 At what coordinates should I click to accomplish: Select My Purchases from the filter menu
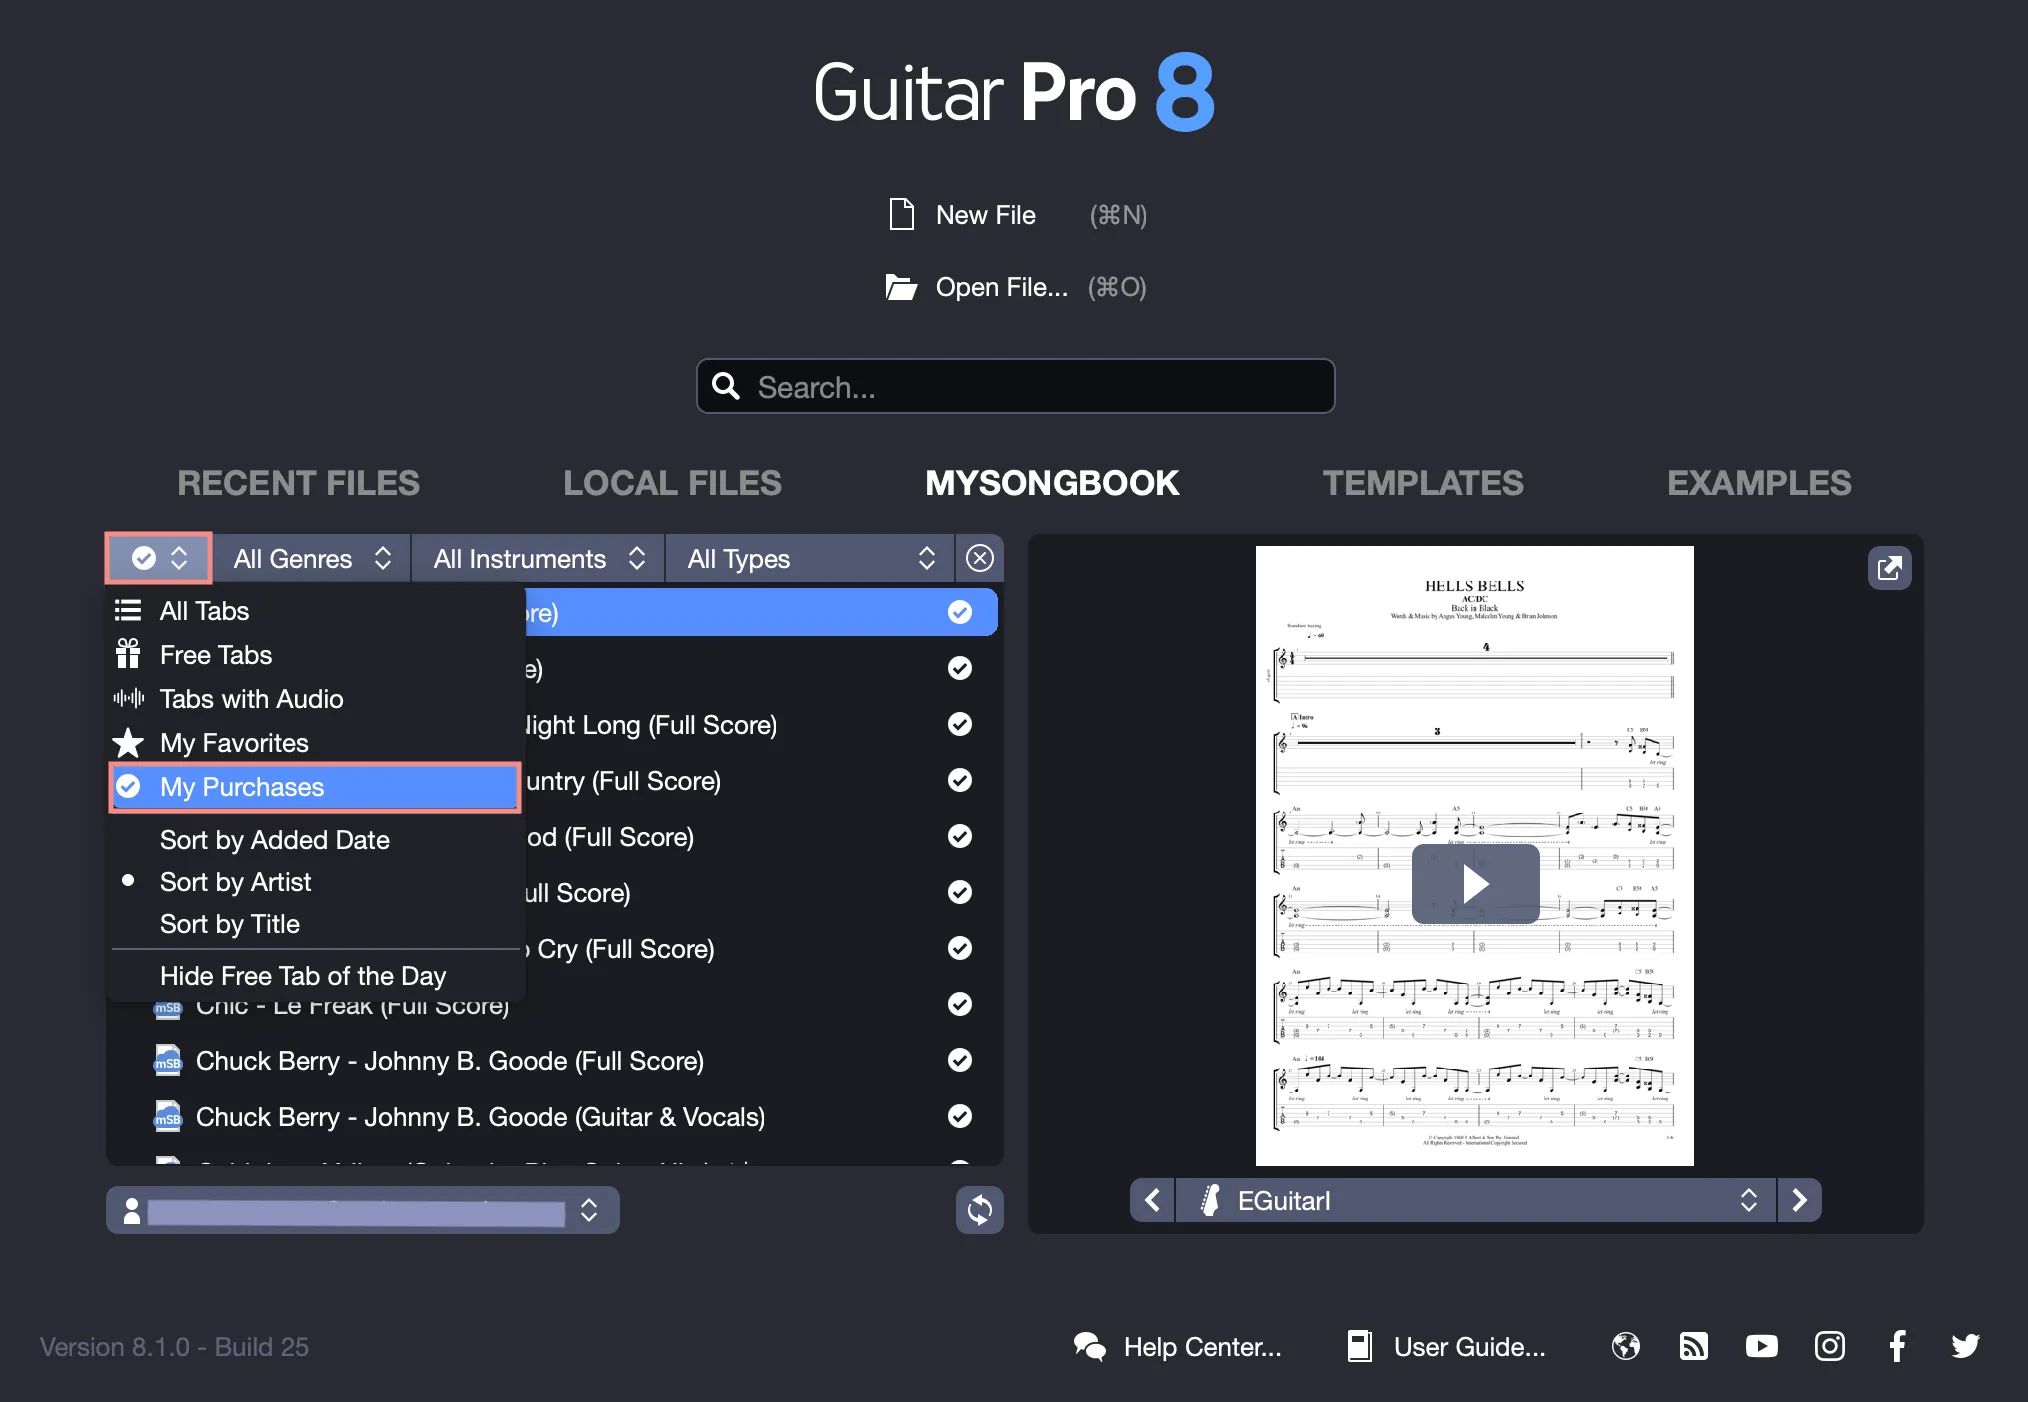315,787
